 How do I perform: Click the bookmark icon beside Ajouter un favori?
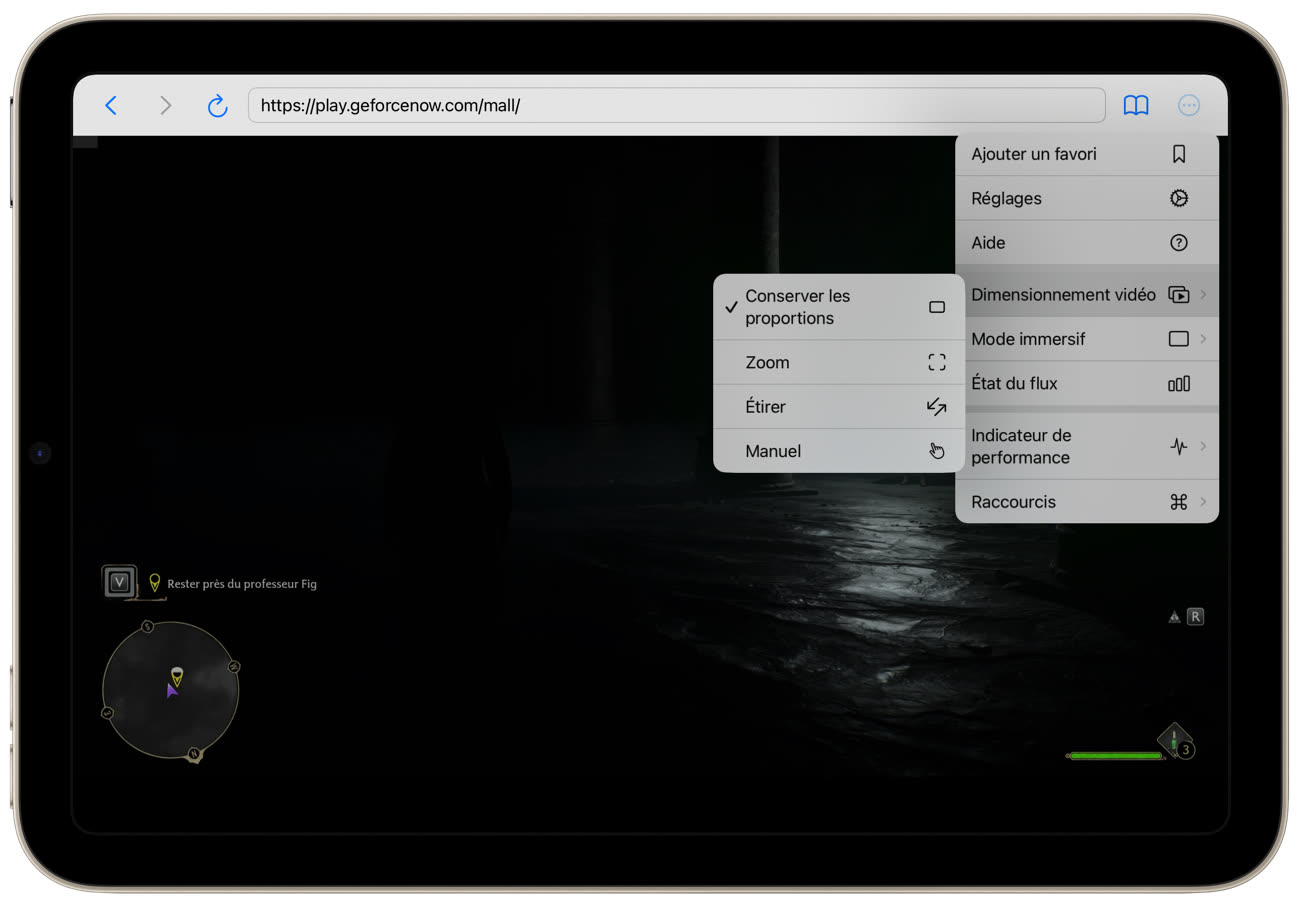point(1178,154)
